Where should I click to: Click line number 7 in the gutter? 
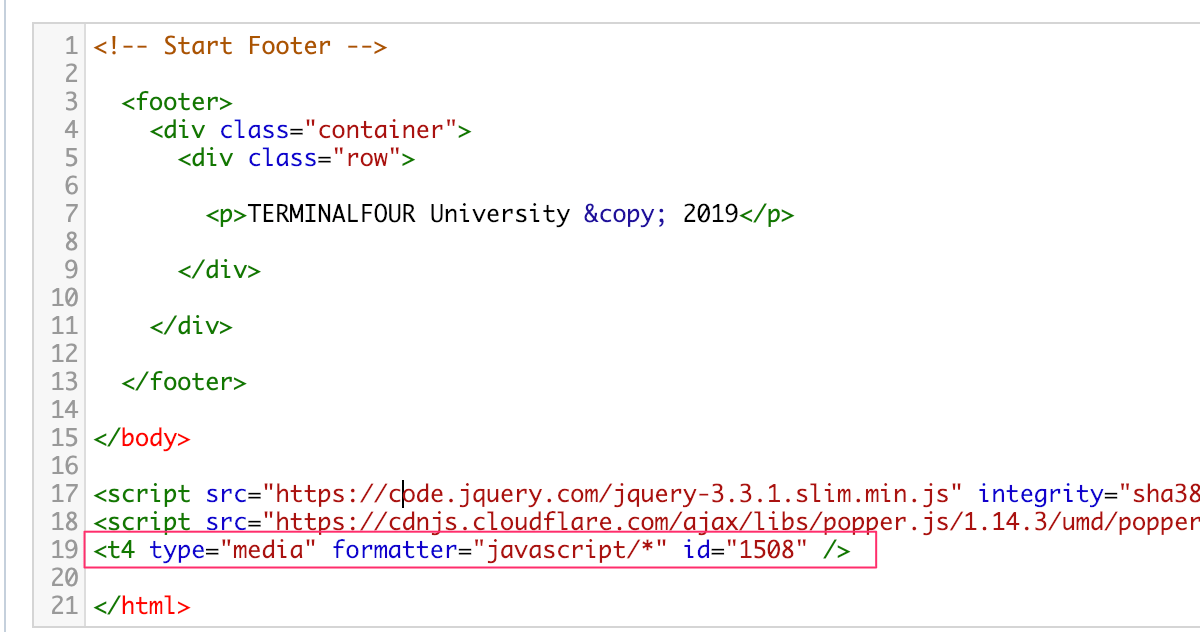pos(70,214)
